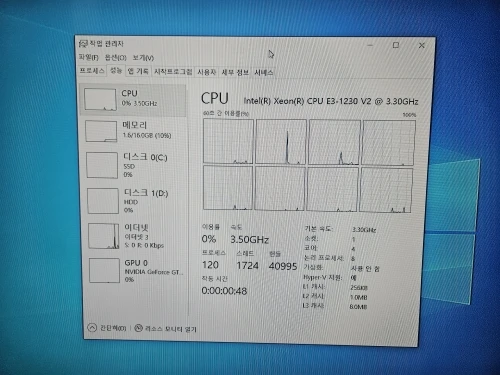Click the CPU model name Intel Xeon E3-1230 V2
500x375 pixels.
(331, 101)
